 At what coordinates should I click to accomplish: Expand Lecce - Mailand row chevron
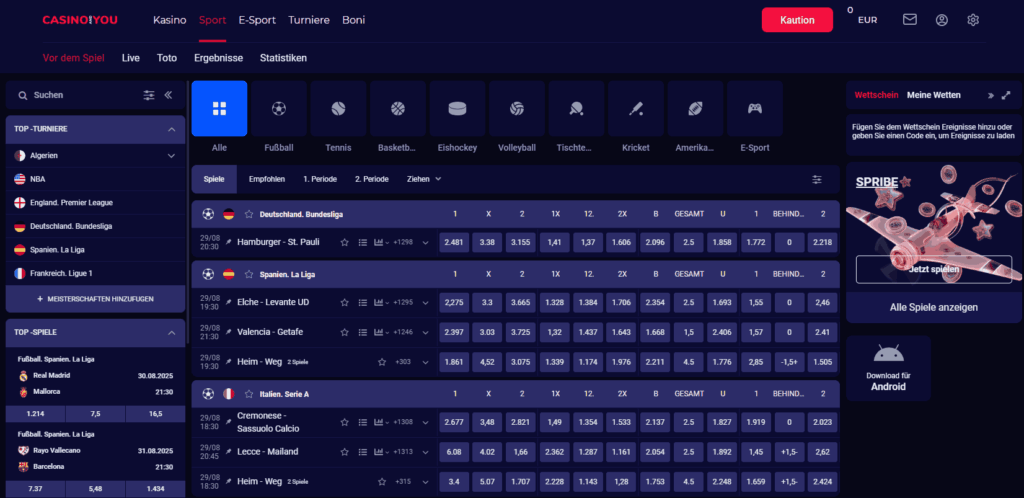point(425,452)
